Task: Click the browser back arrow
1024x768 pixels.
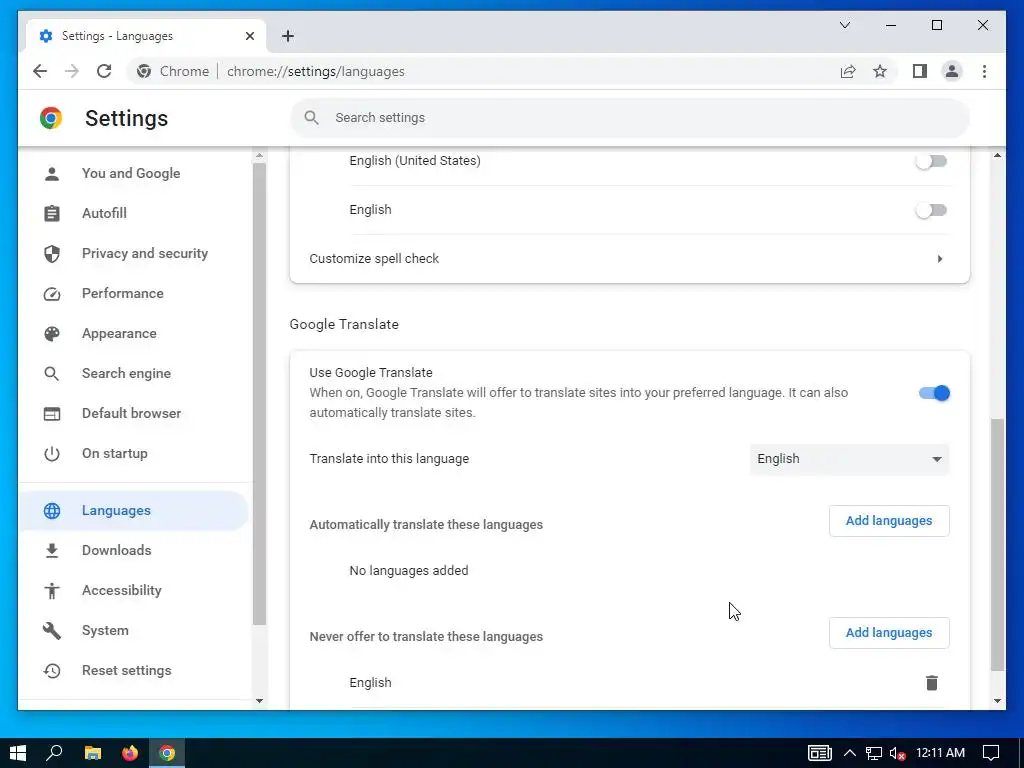Action: tap(40, 71)
